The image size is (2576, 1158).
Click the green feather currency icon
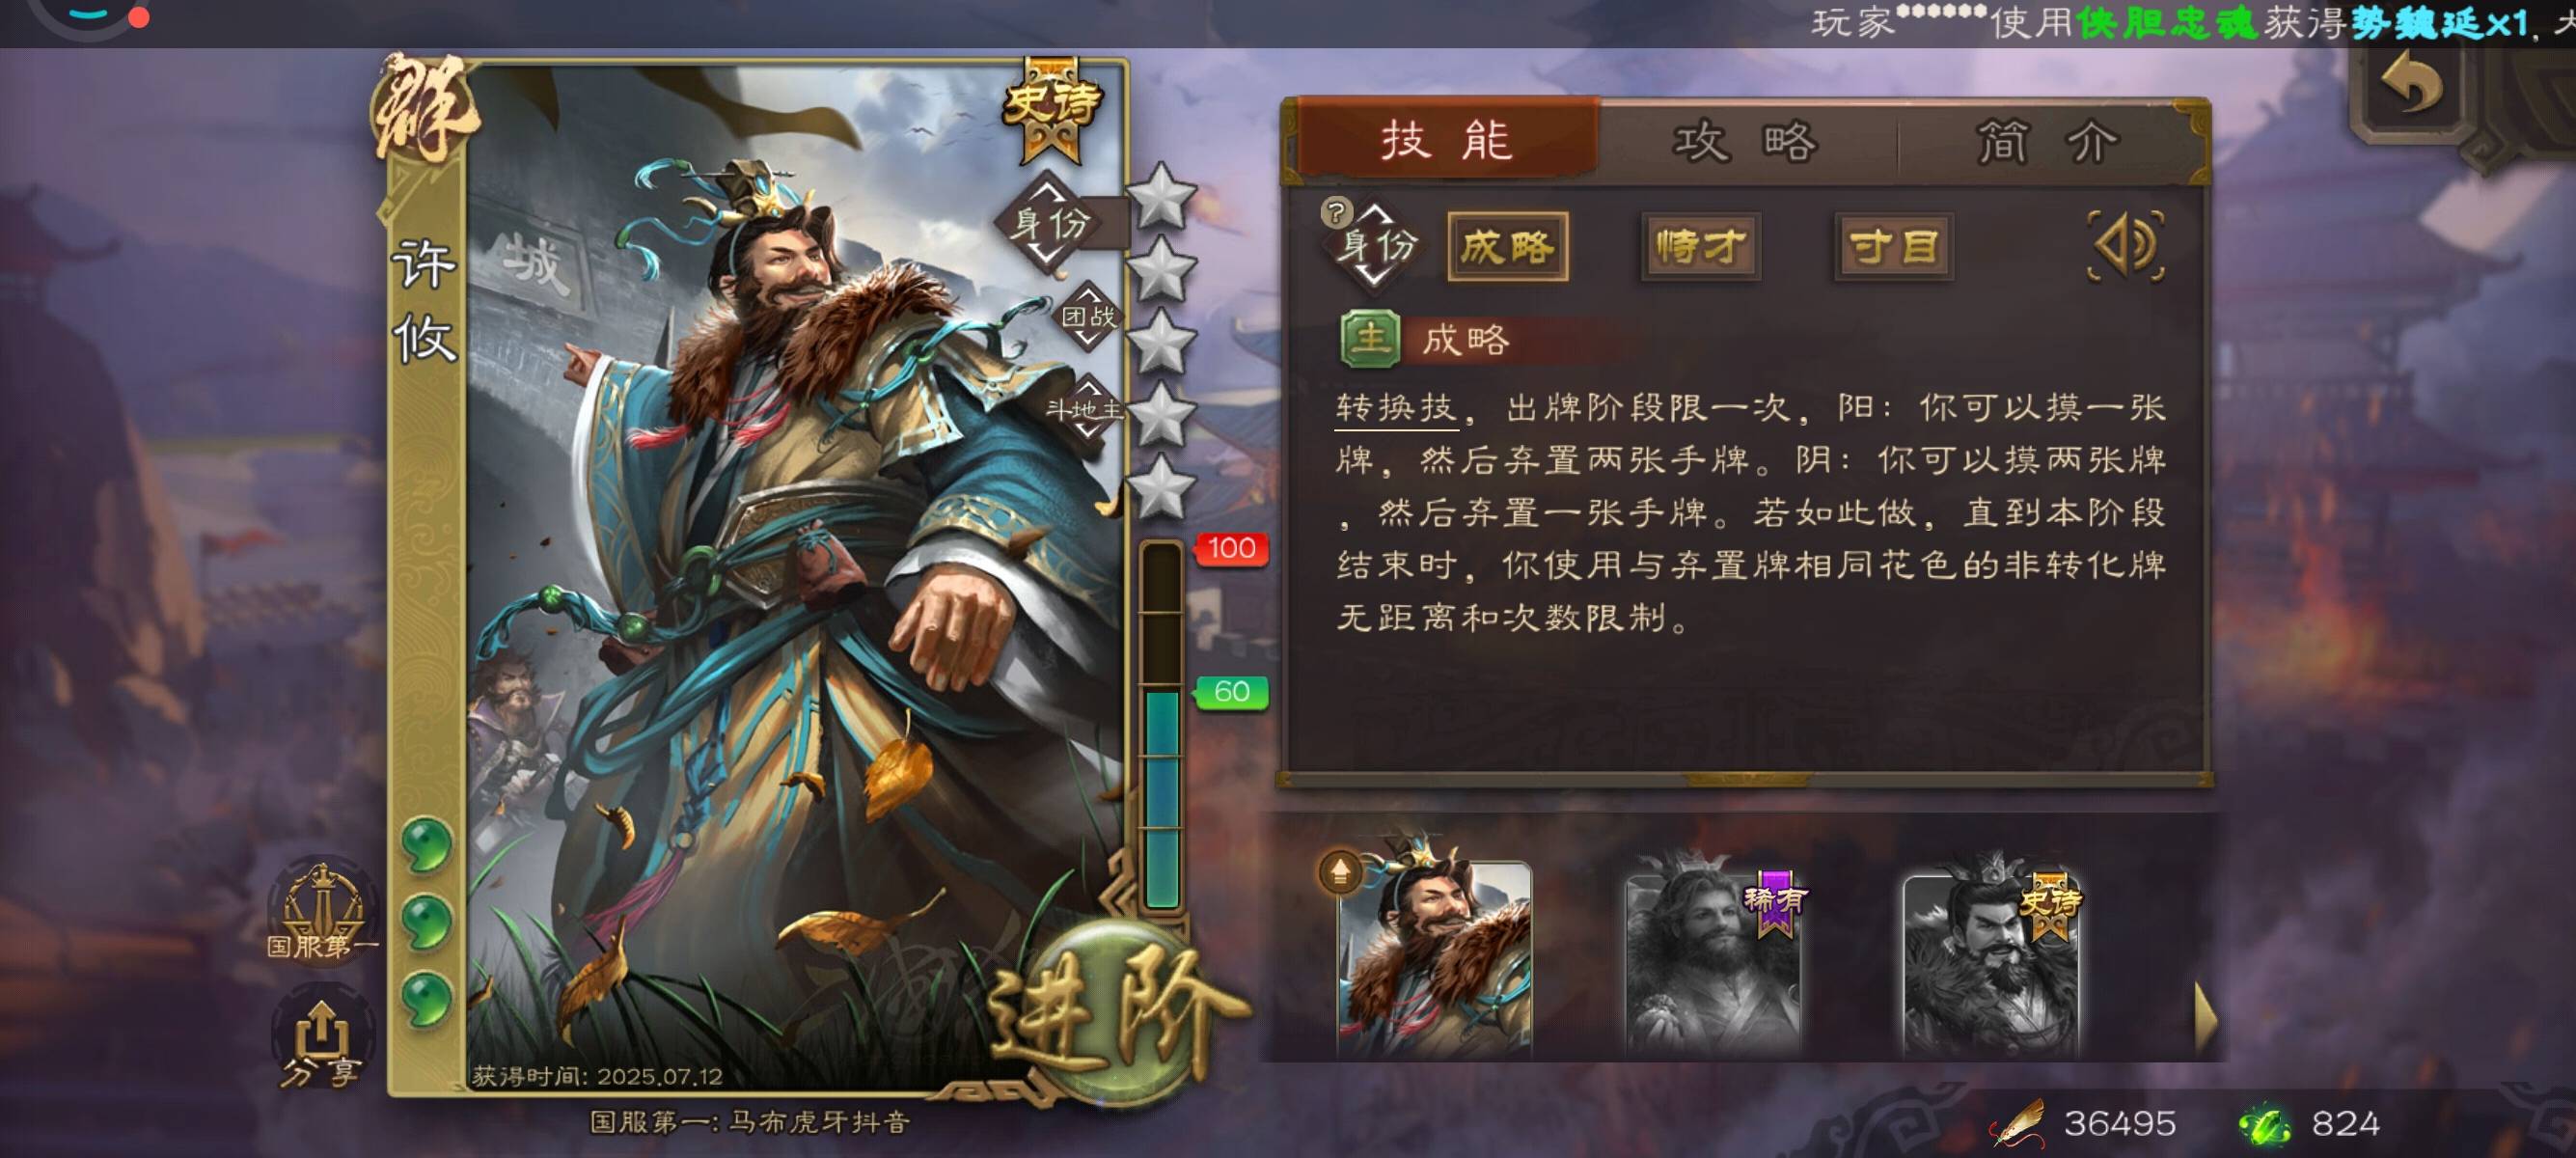pos(2265,1124)
